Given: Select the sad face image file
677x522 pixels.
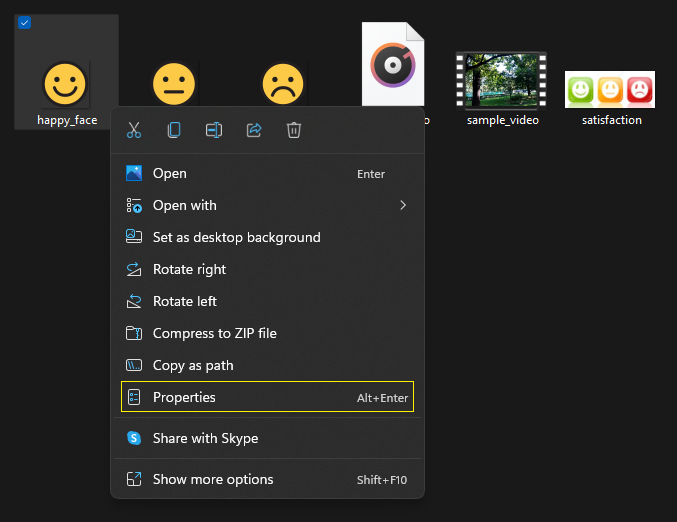Looking at the screenshot, I should [x=283, y=84].
